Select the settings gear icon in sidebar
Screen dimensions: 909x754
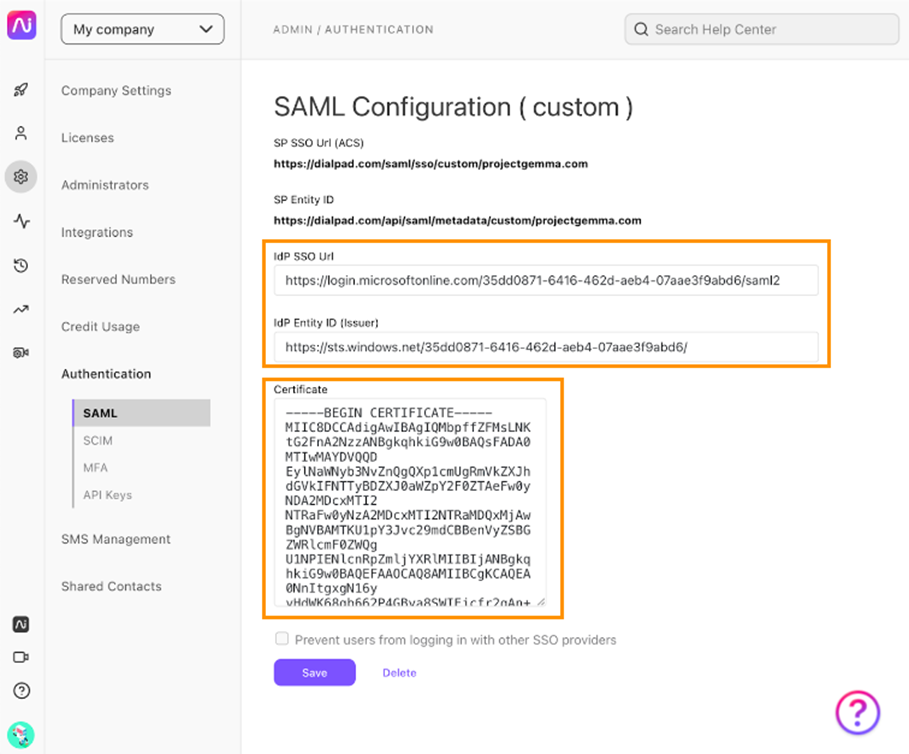click(21, 176)
